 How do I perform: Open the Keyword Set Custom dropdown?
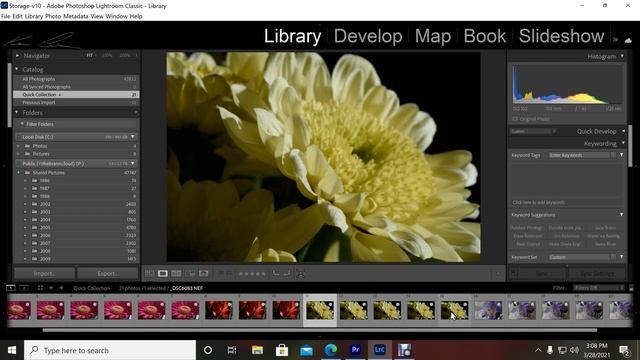[x=581, y=257]
